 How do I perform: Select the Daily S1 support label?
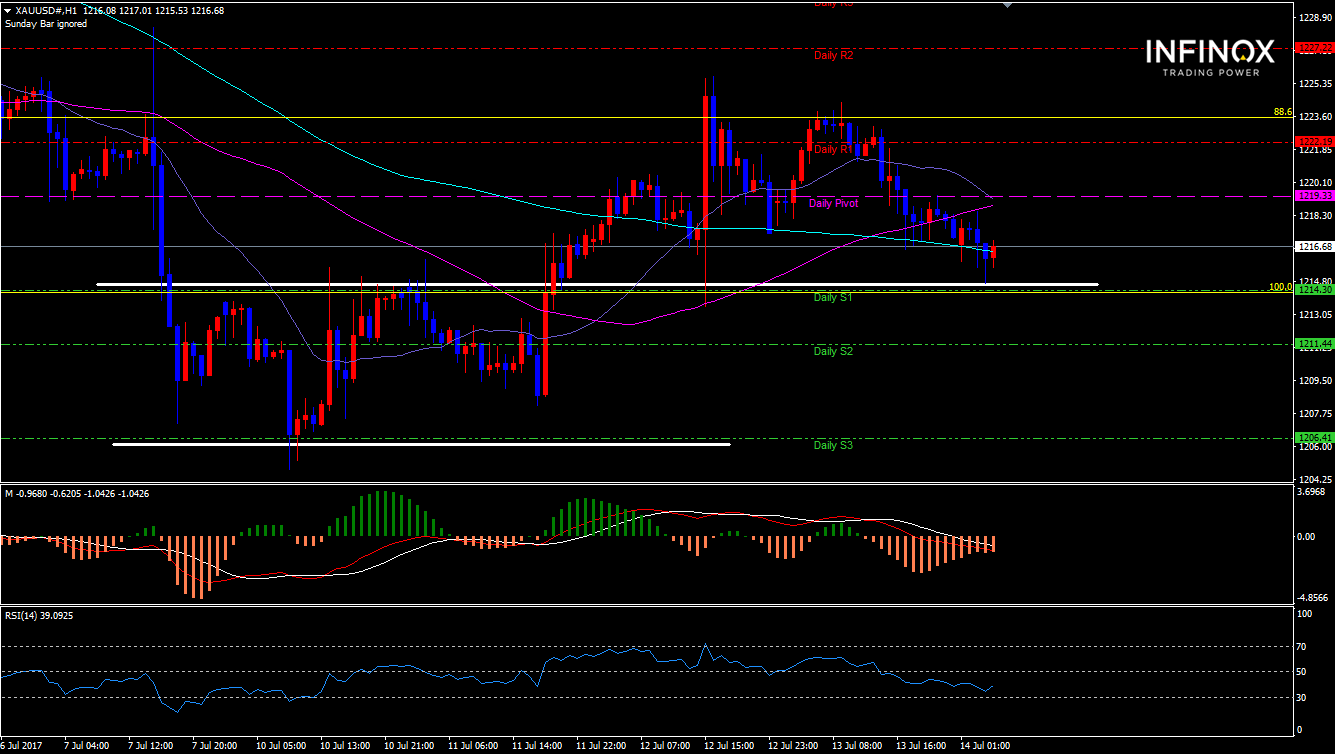coord(833,297)
